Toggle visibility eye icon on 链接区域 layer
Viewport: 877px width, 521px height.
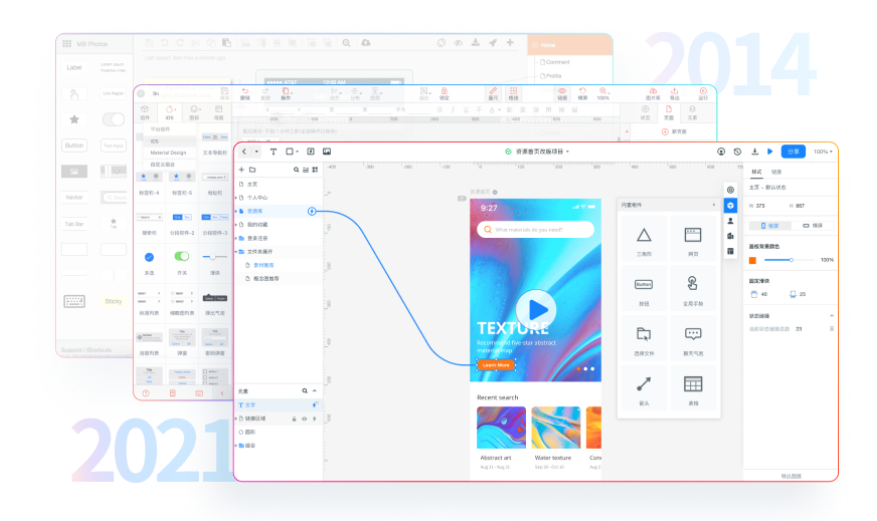tap(304, 418)
